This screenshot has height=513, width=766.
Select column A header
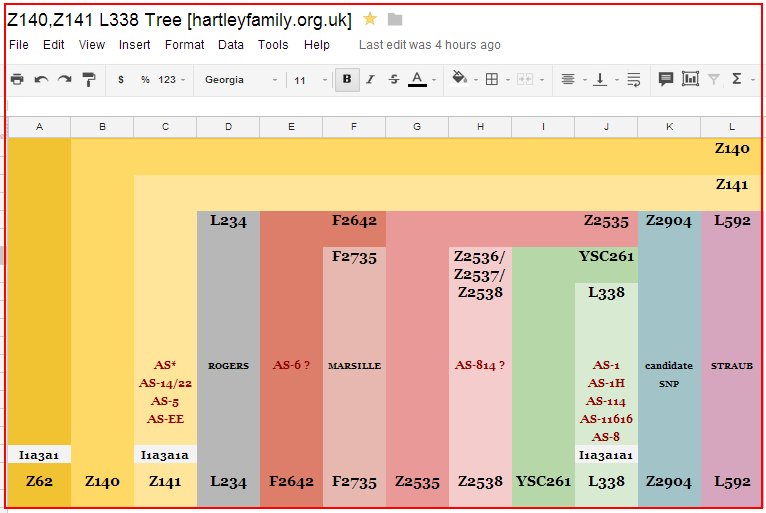pyautogui.click(x=39, y=127)
